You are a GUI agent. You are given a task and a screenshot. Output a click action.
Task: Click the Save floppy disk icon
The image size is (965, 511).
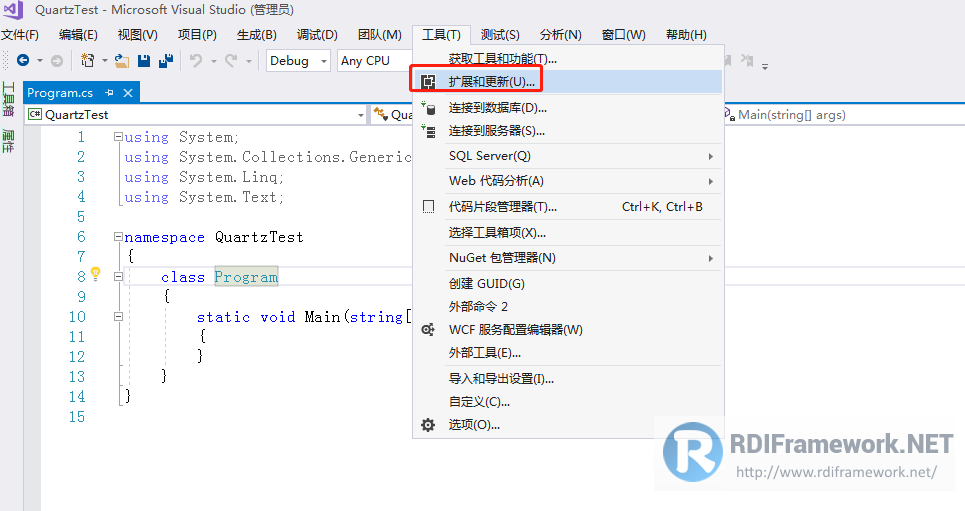coord(144,60)
